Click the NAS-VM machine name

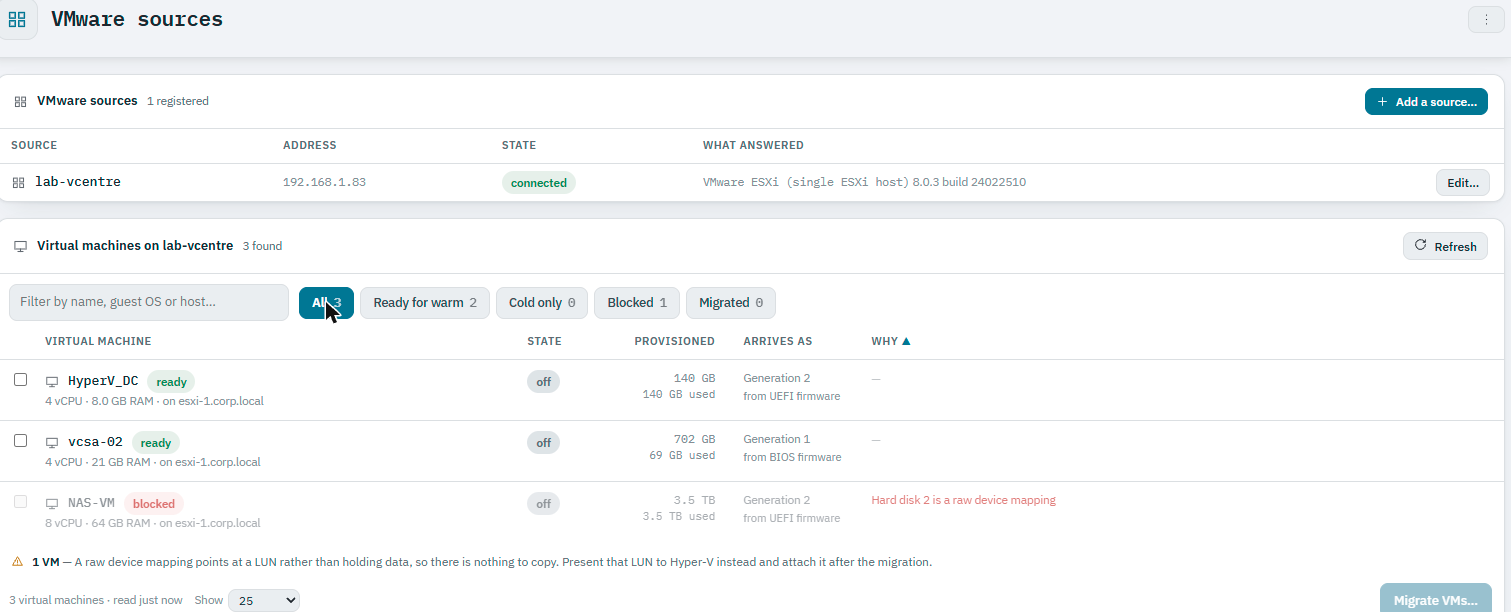pyautogui.click(x=91, y=503)
